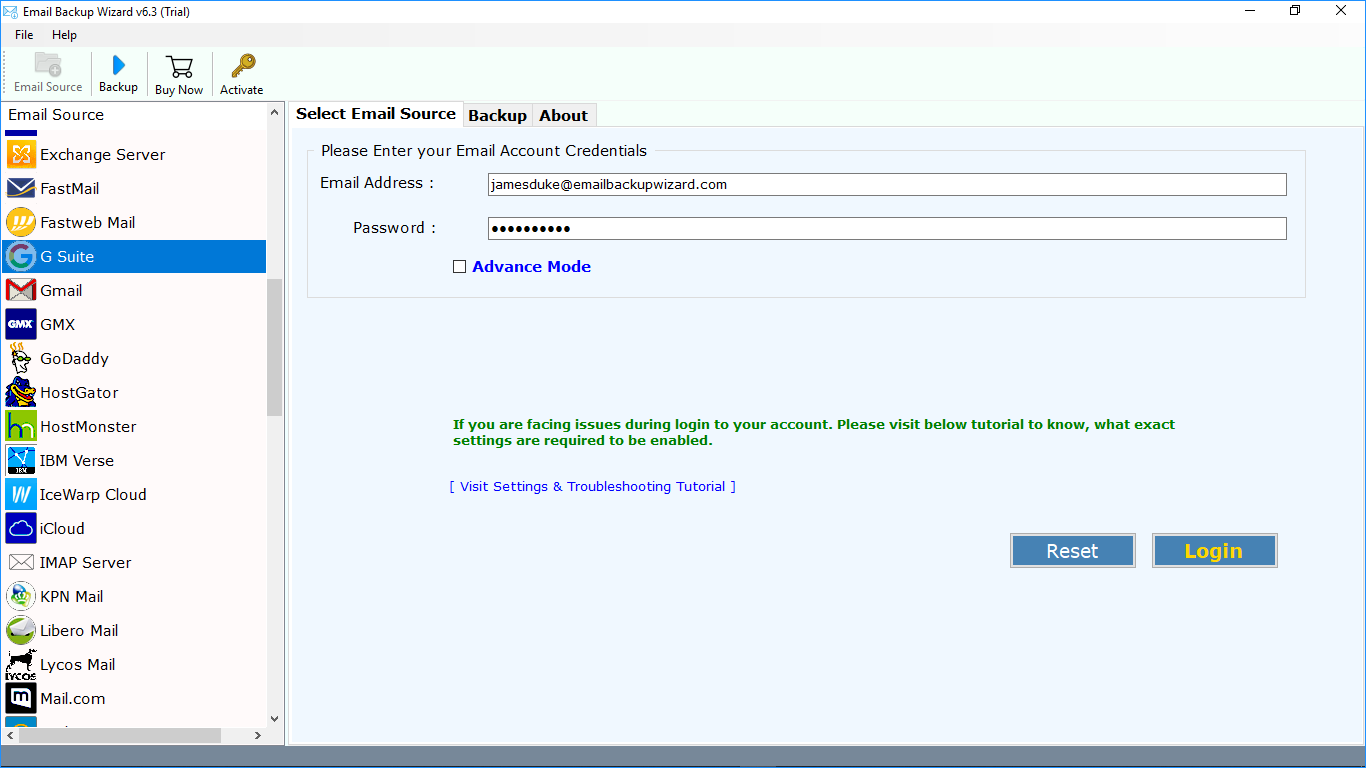Click the Login button
The image size is (1366, 768).
1214,551
